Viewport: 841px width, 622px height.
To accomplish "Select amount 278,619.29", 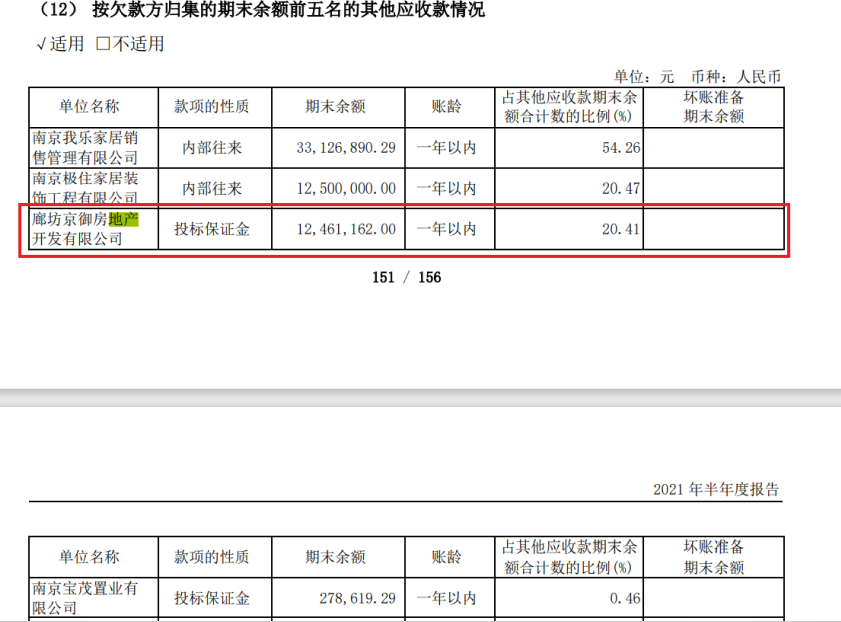I will click(357, 598).
